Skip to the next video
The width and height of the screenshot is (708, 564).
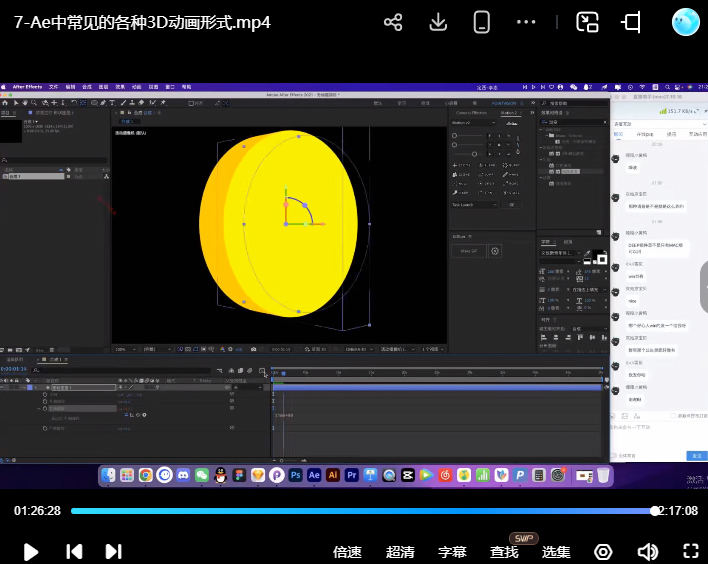point(113,551)
